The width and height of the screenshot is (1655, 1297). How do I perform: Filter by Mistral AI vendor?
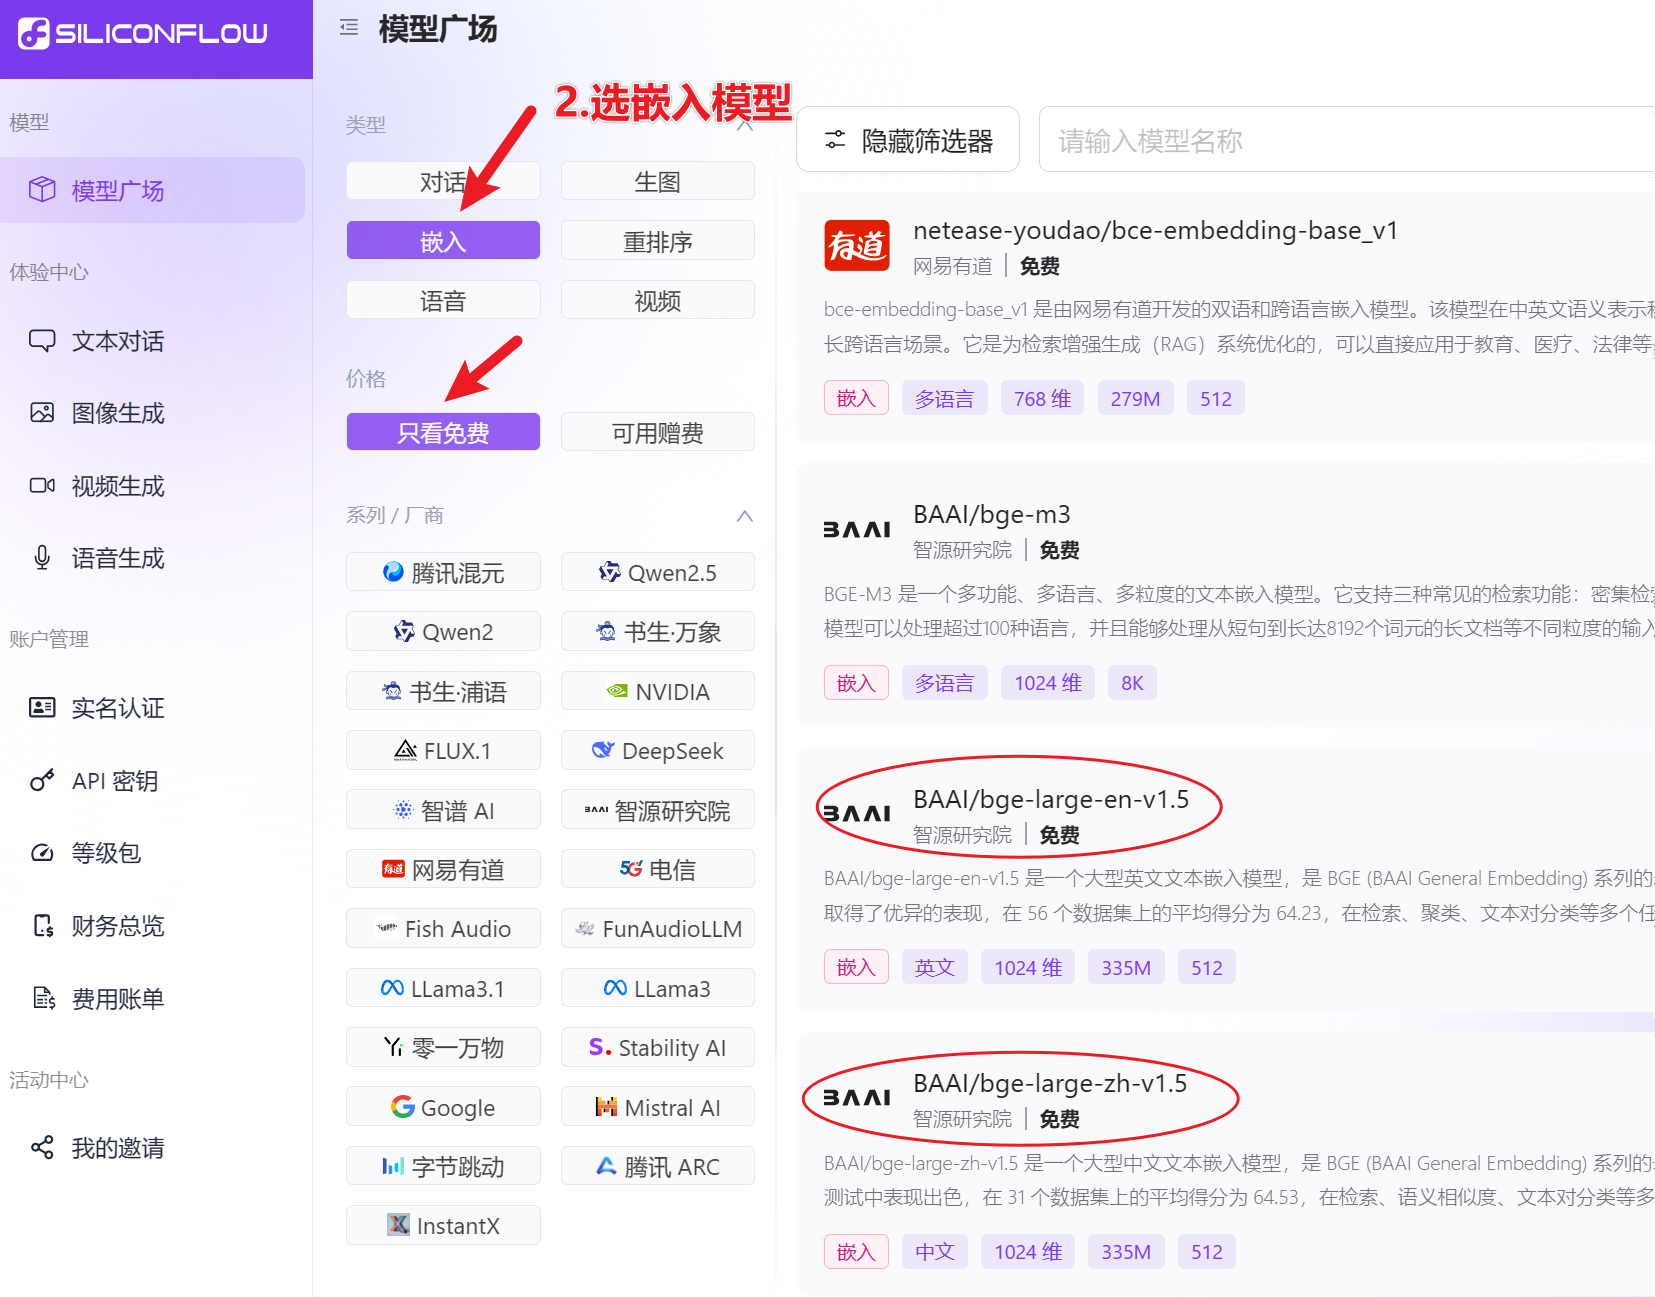tap(657, 1107)
